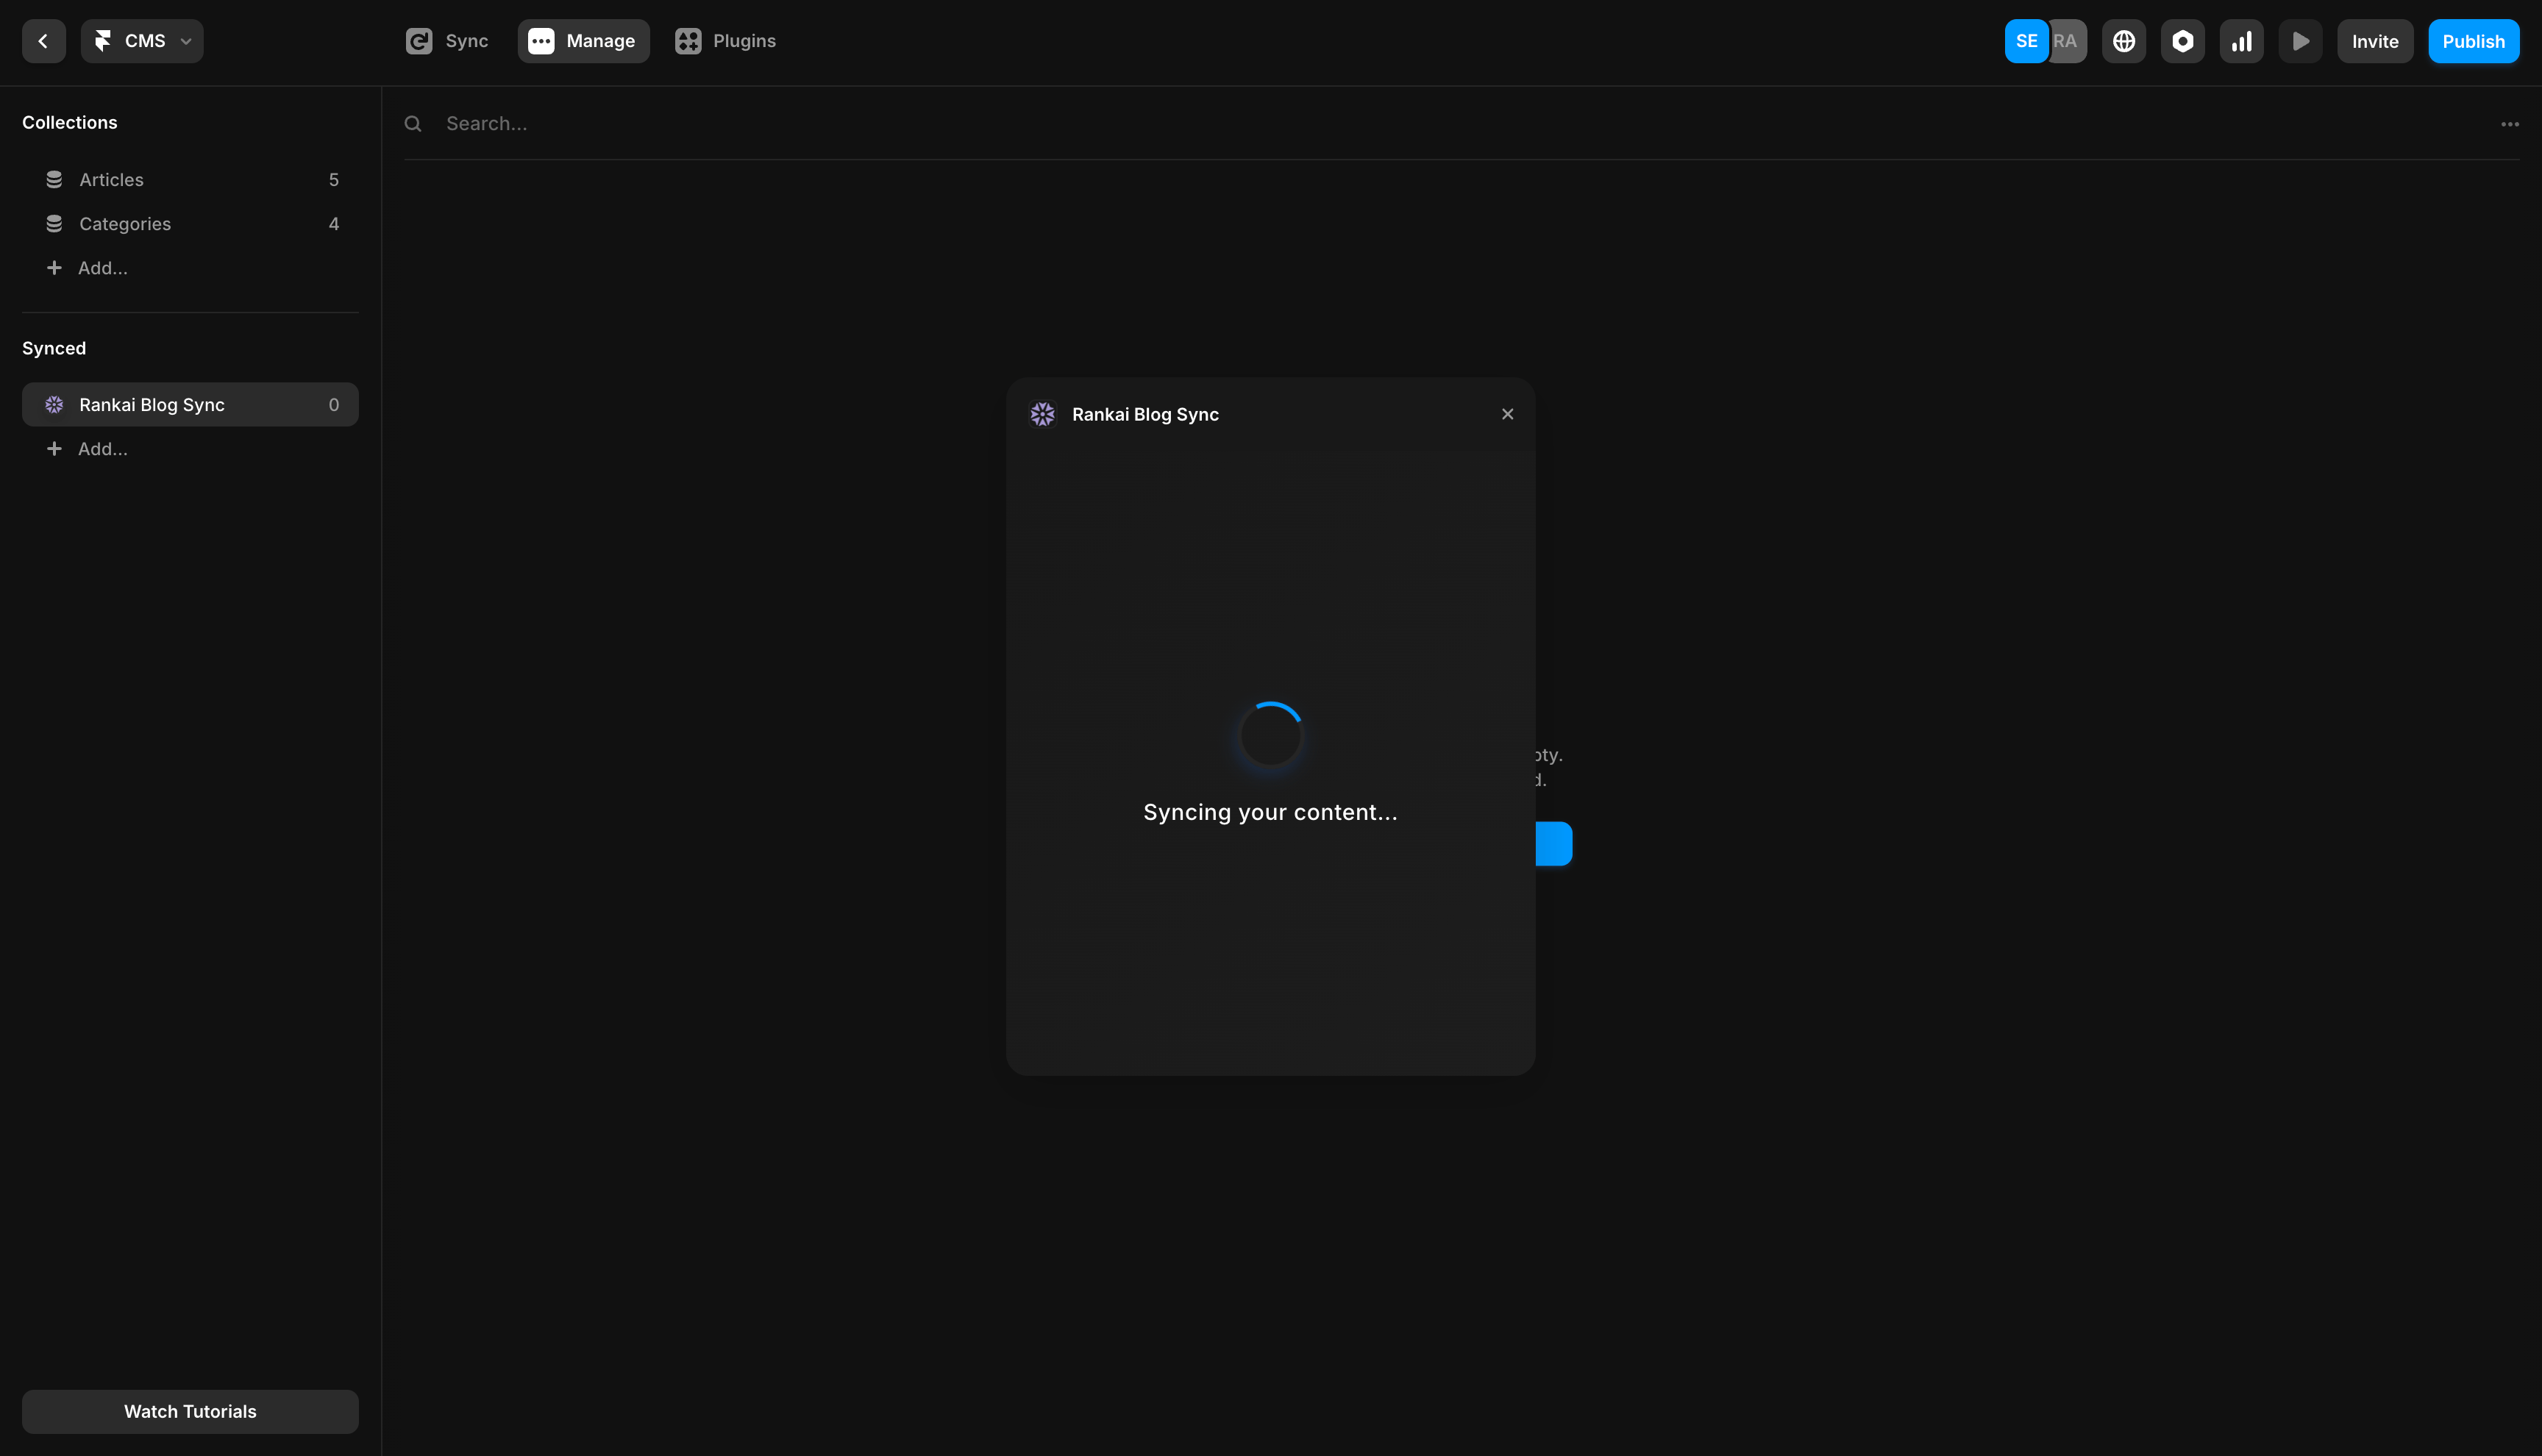
Task: Click the 'Syncing your content...' text
Action: point(1271,812)
